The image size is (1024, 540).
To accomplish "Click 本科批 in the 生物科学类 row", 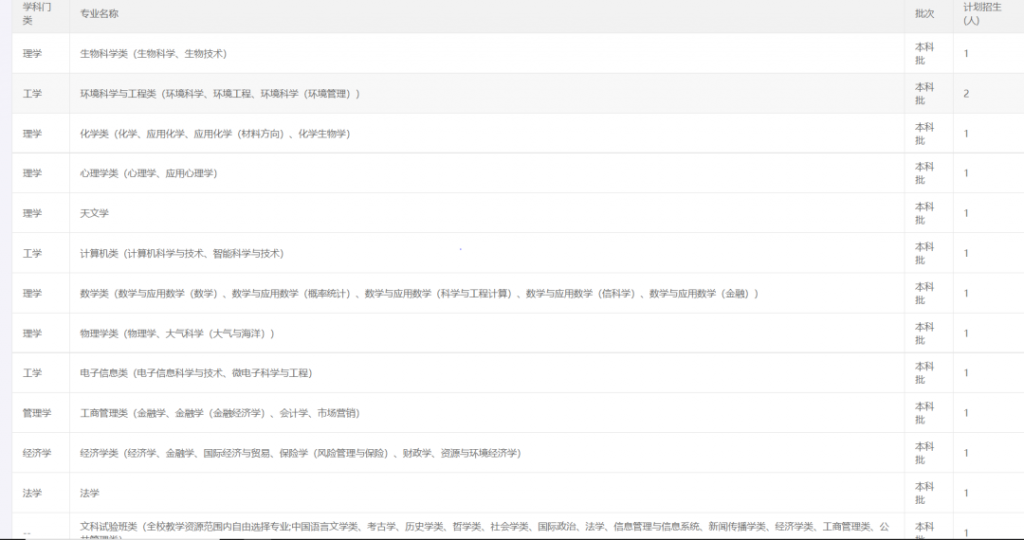I will (924, 54).
